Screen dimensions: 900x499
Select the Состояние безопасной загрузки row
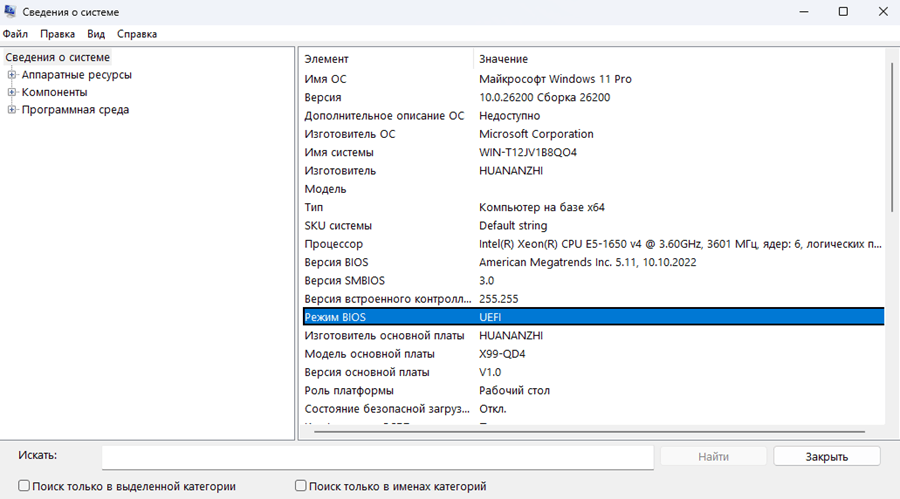point(593,409)
